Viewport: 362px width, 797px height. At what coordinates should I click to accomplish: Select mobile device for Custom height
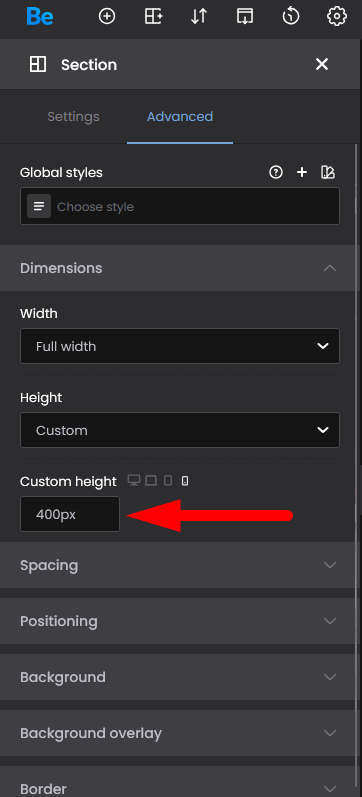click(x=185, y=480)
